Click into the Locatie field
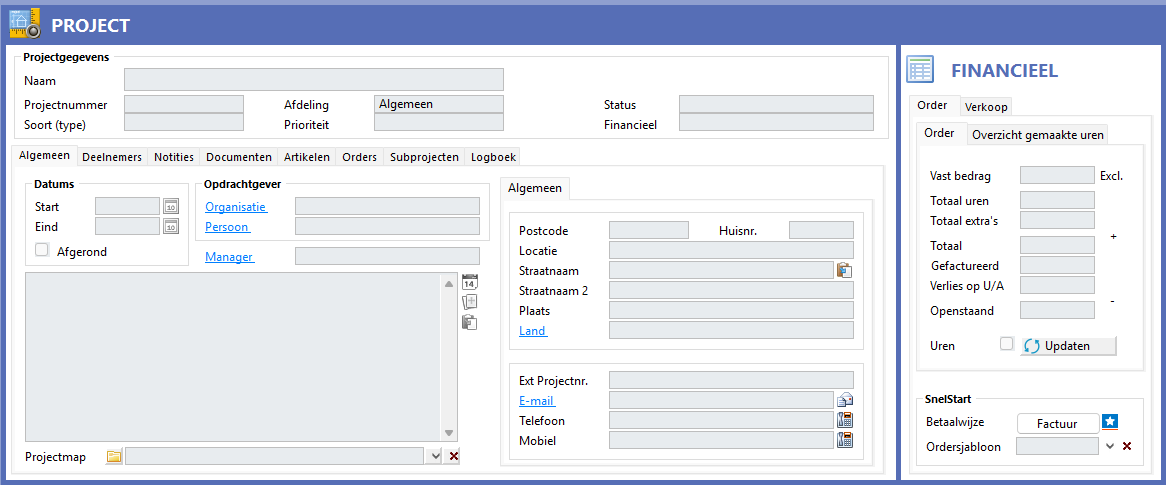Image resolution: width=1166 pixels, height=485 pixels. coord(732,250)
